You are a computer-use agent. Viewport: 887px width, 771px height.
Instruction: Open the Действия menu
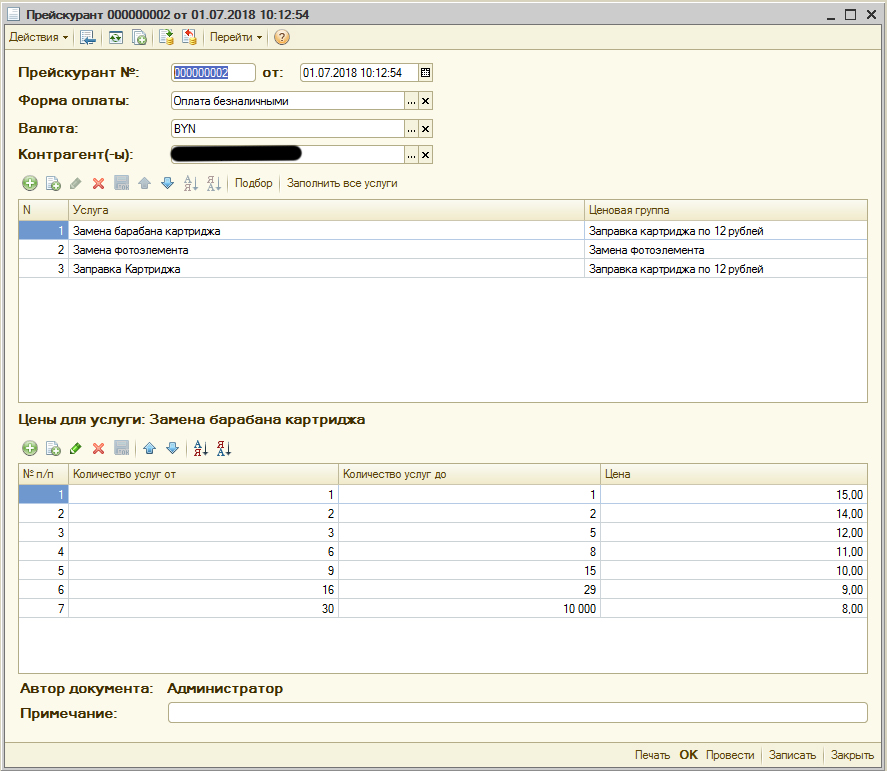coord(39,37)
